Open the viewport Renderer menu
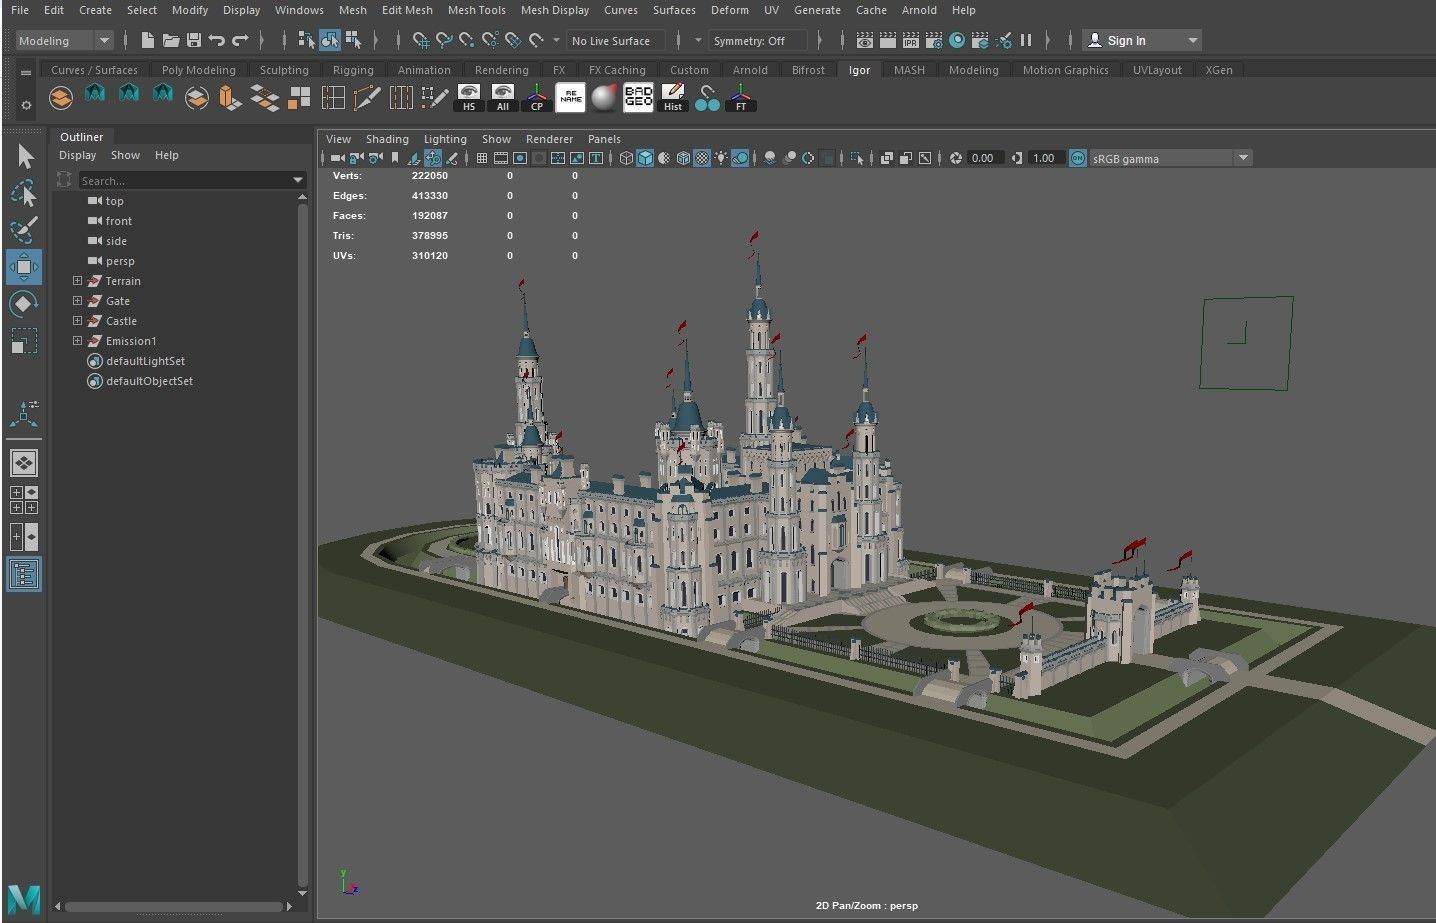This screenshot has height=923, width=1436. (x=549, y=139)
